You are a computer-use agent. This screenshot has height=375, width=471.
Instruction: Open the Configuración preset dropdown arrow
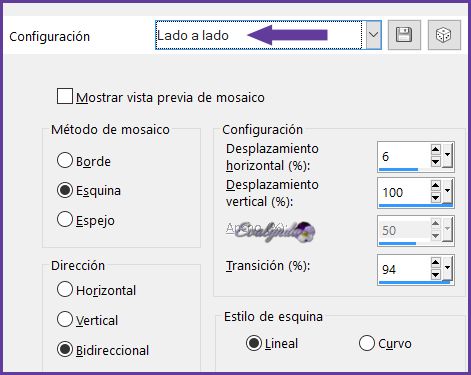click(374, 35)
